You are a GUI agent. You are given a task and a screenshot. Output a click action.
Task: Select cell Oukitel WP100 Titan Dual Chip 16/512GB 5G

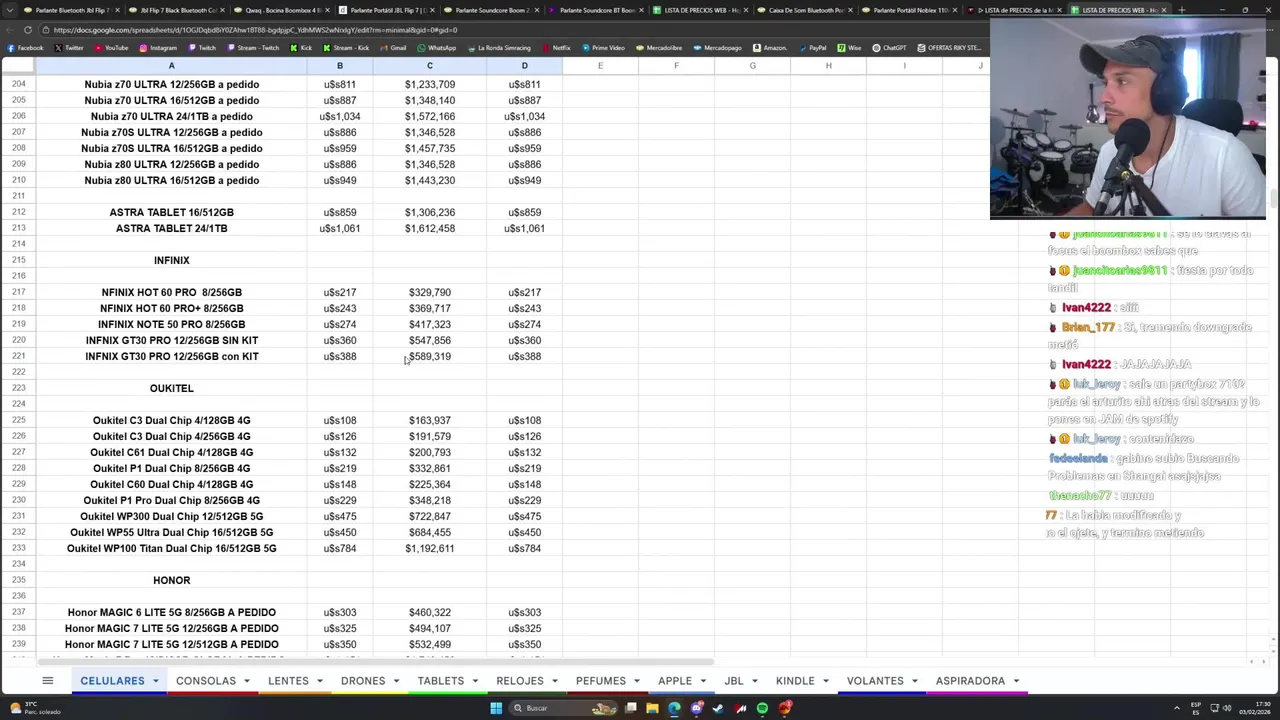pos(171,548)
